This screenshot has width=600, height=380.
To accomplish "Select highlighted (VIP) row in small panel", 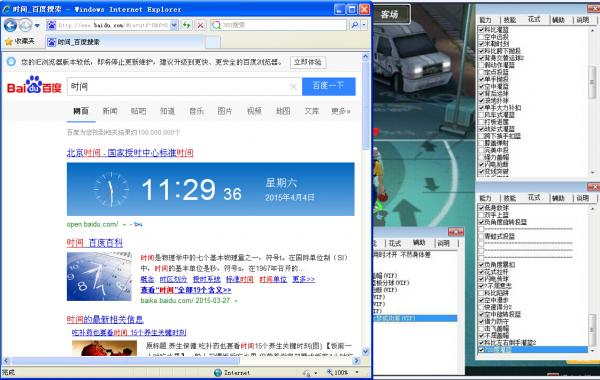I will point(415,318).
